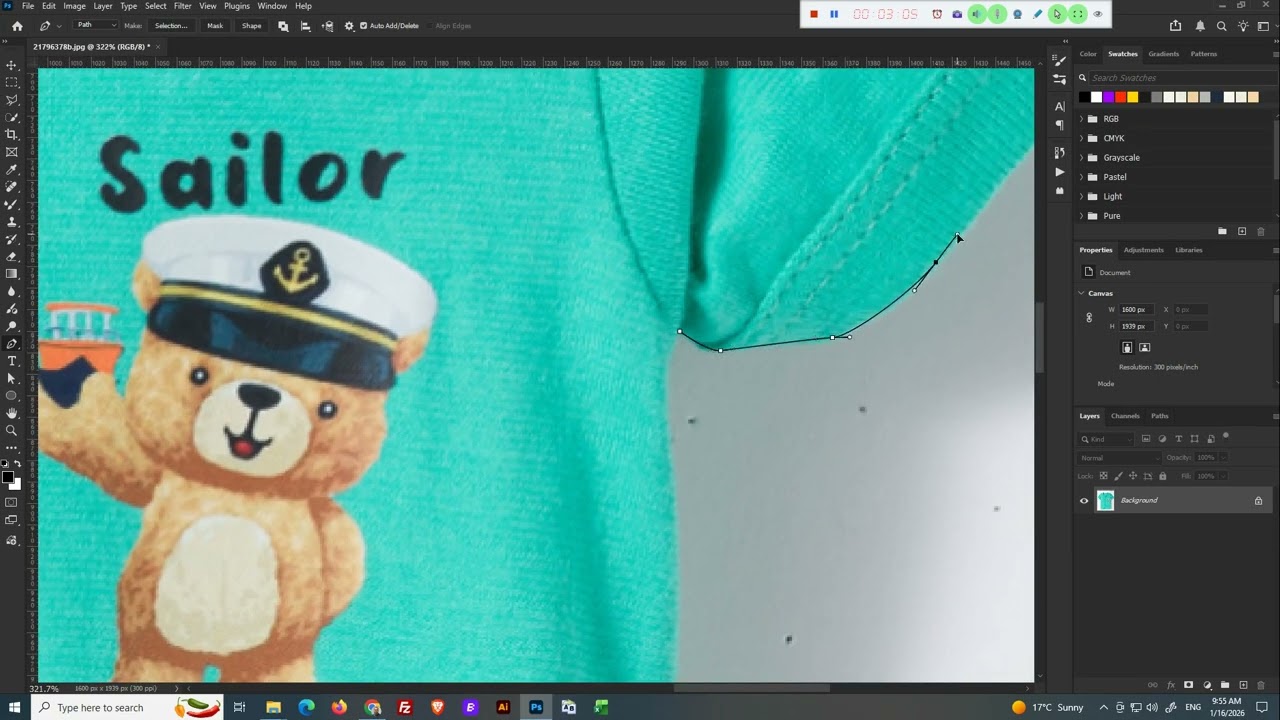Click the Selection... button
This screenshot has width=1280, height=720.
coord(171,26)
